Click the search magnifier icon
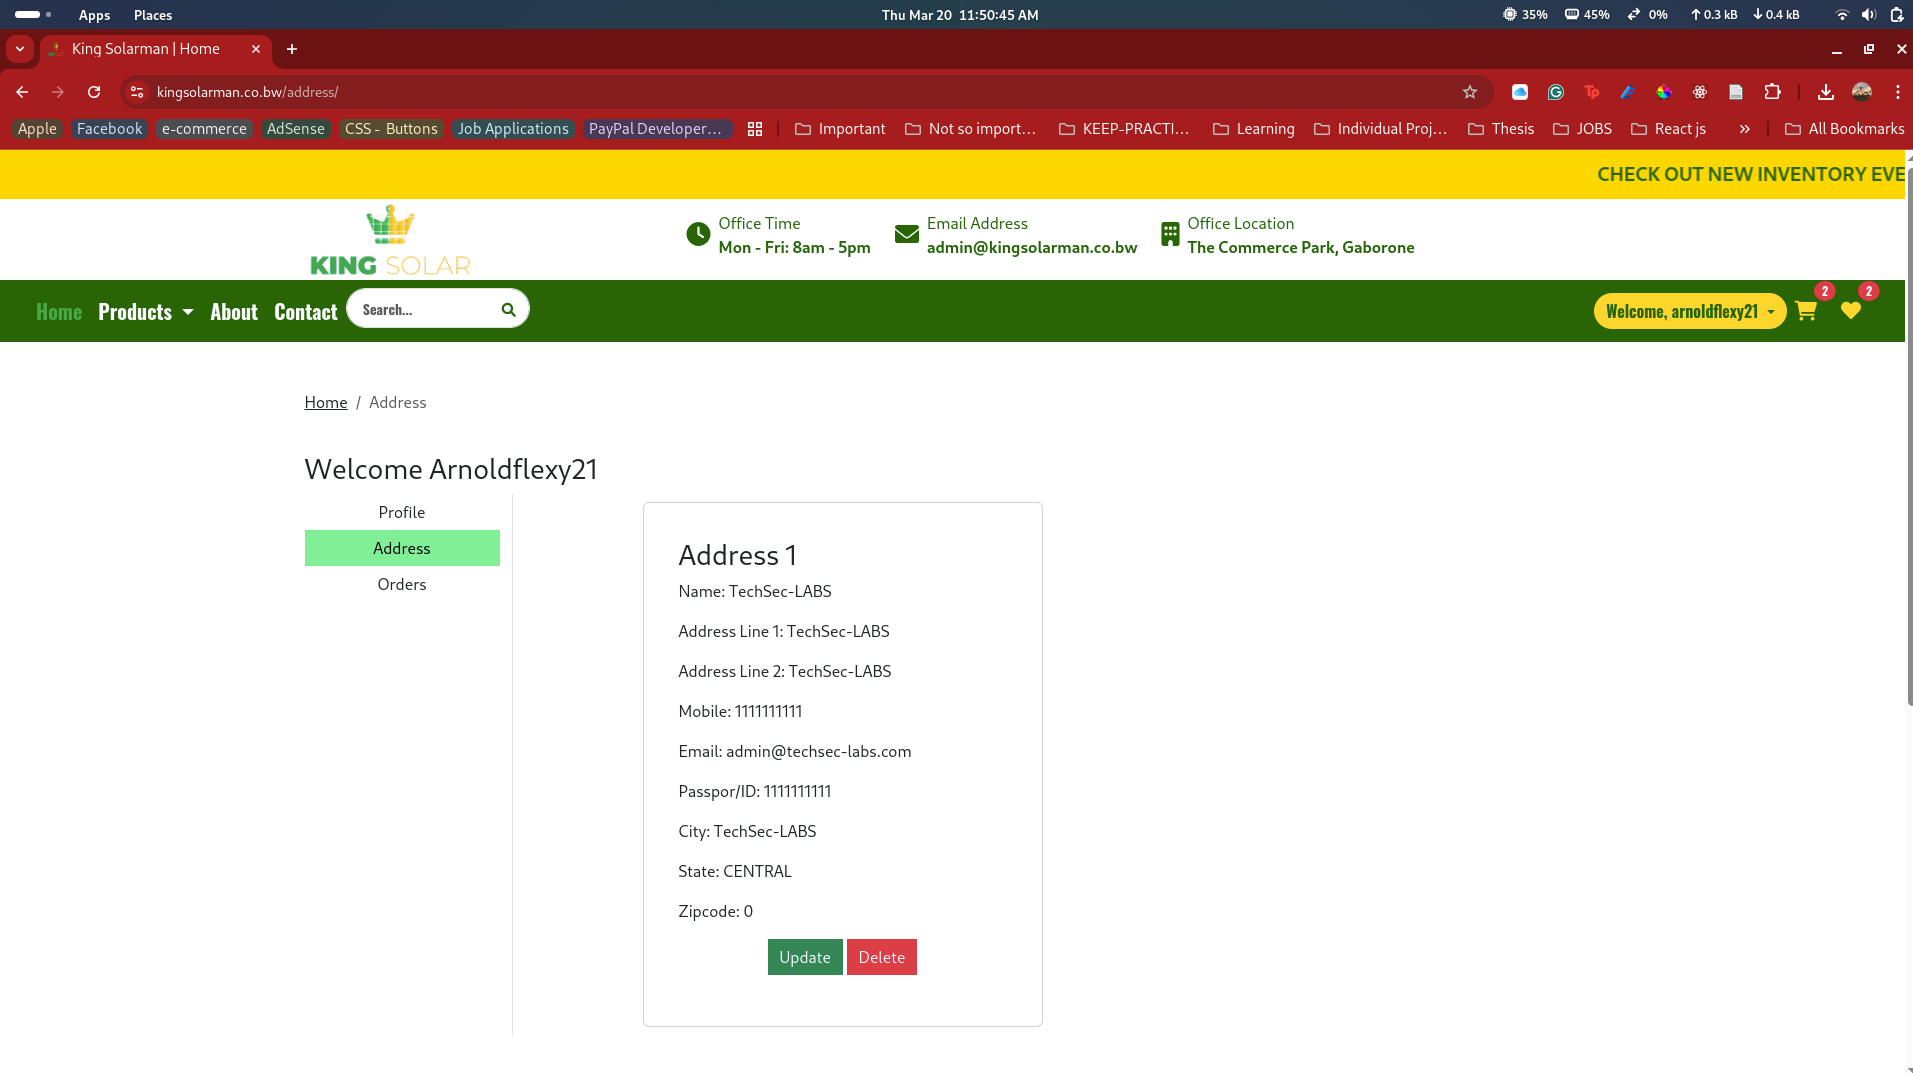Viewport: 1913px width, 1076px height. click(x=508, y=310)
